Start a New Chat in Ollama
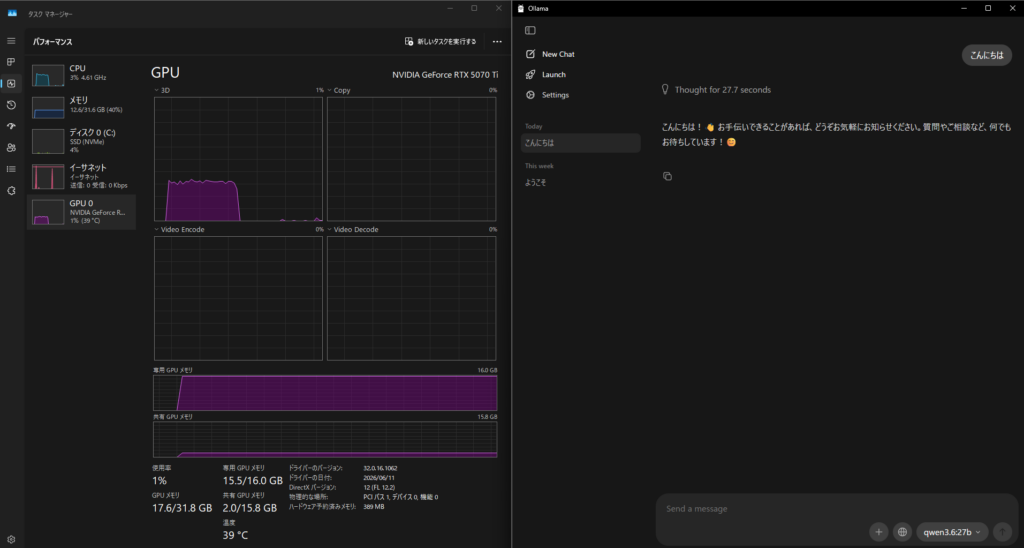Viewport: 1024px width, 548px height. point(550,54)
